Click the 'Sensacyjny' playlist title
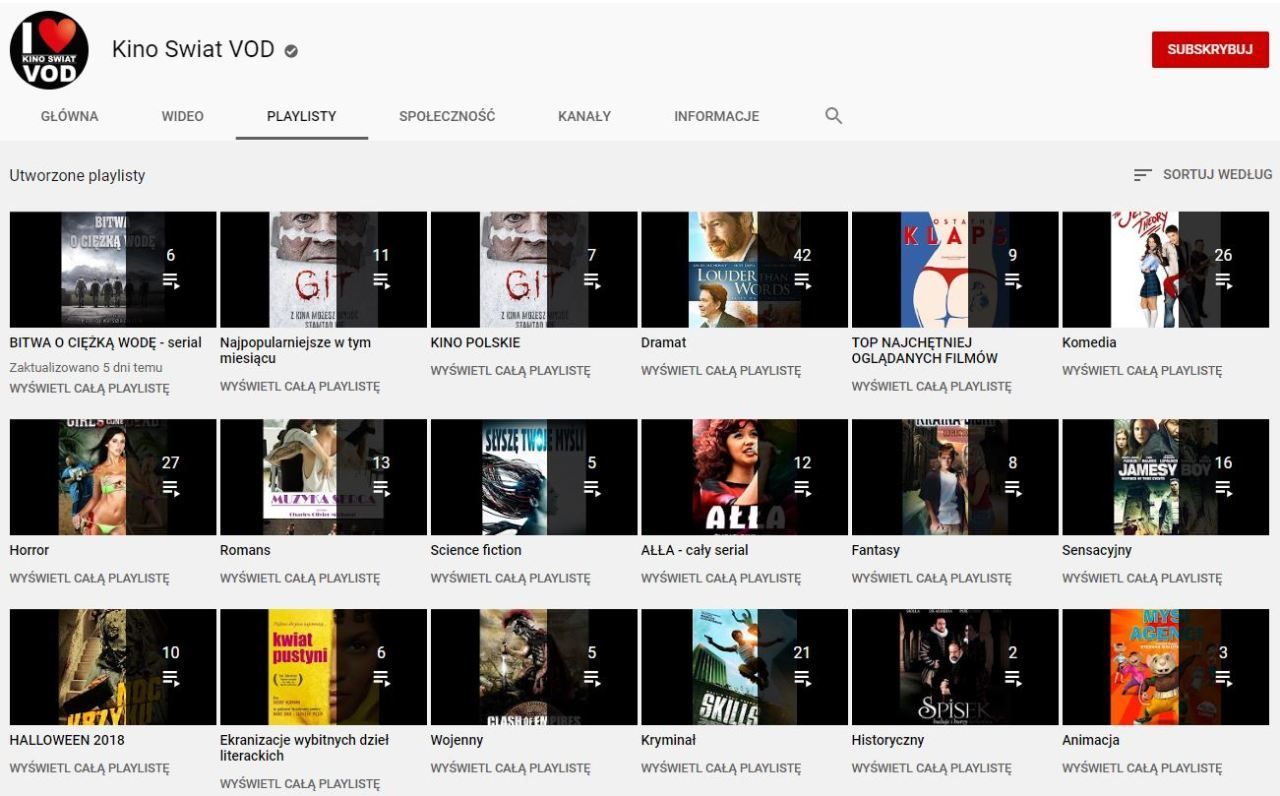 [x=1097, y=550]
